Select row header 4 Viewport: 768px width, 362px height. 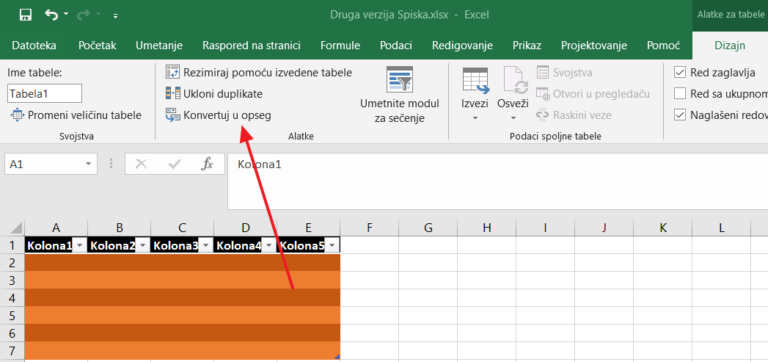[x=13, y=298]
